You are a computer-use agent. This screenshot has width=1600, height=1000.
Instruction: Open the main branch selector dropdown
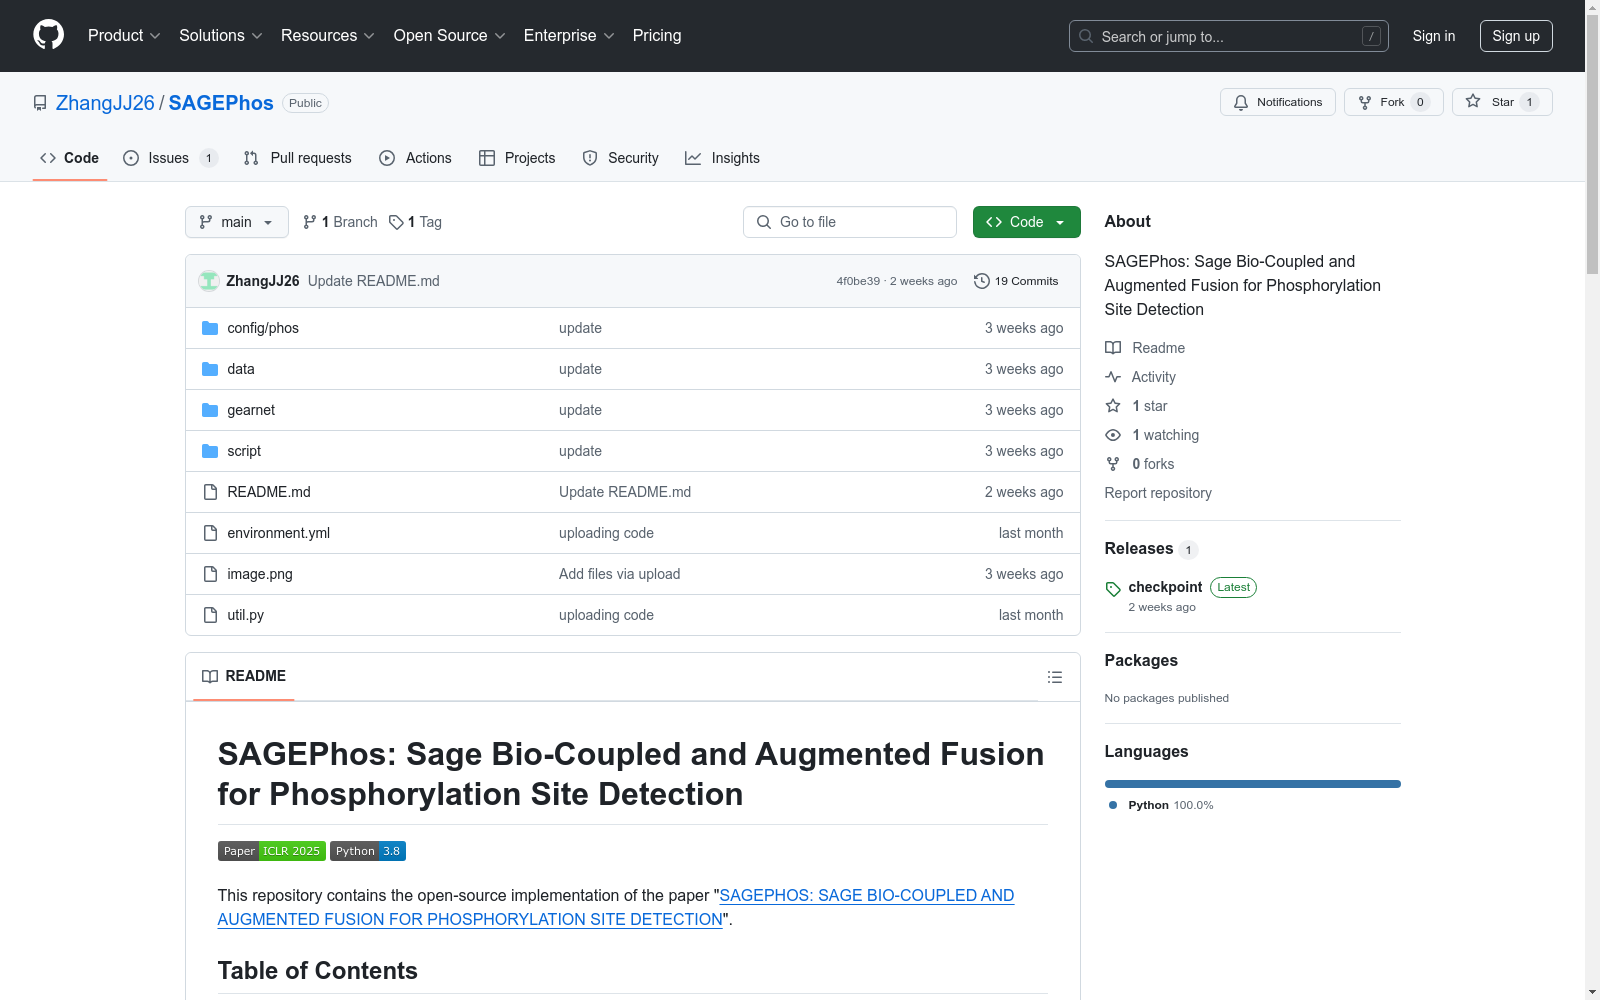237,222
